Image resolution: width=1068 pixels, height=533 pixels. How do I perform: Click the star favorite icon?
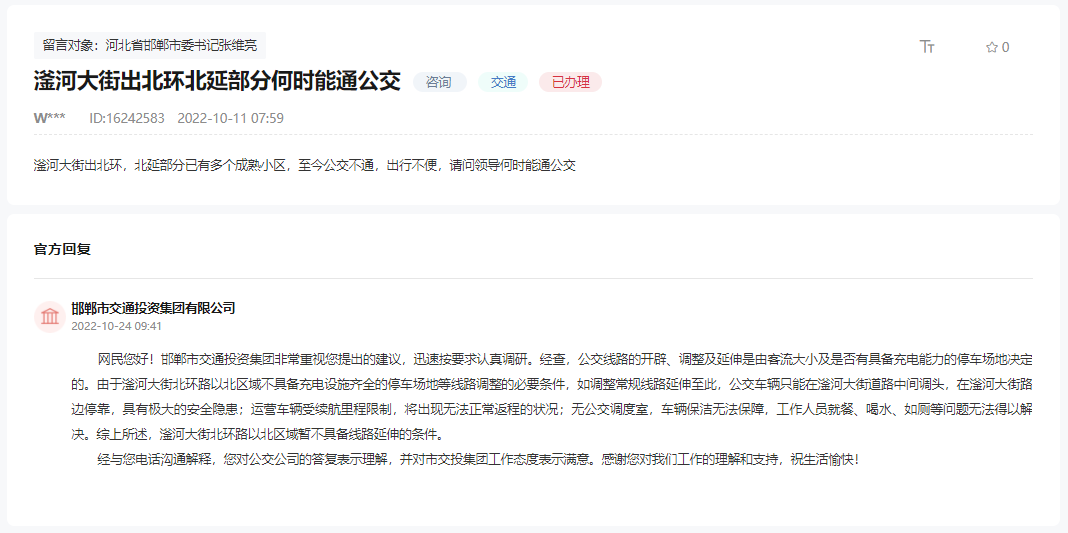coord(992,48)
